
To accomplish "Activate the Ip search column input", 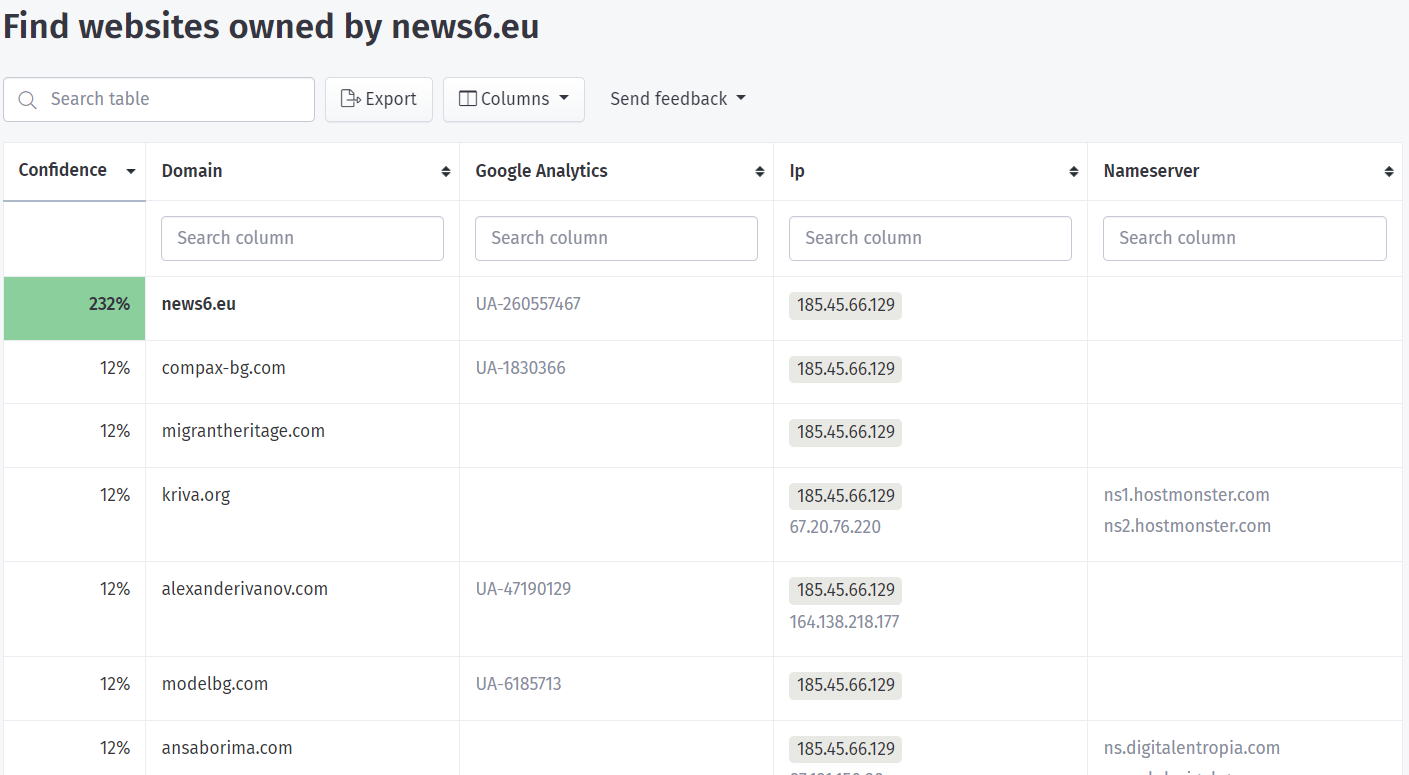I will click(x=930, y=239).
